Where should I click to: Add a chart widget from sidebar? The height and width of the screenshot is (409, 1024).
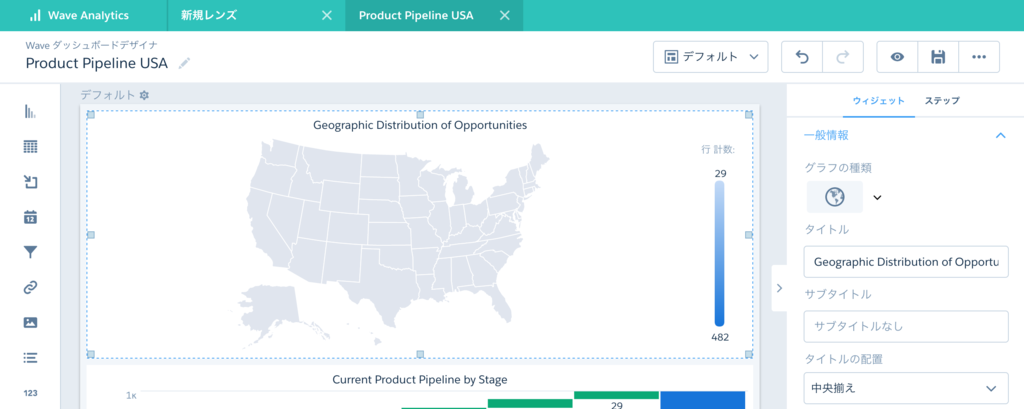click(x=30, y=112)
